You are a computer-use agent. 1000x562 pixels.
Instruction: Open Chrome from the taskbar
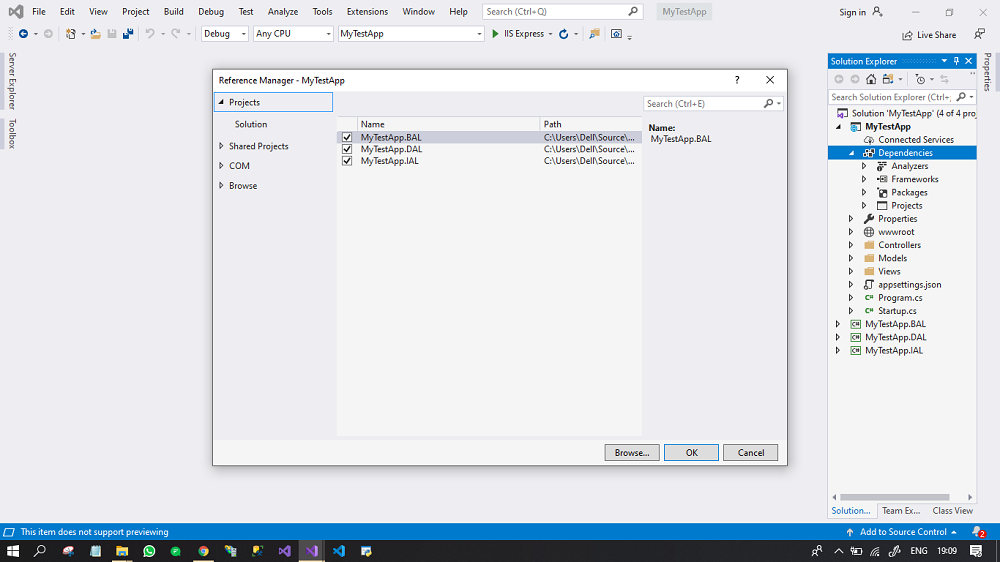(203, 551)
